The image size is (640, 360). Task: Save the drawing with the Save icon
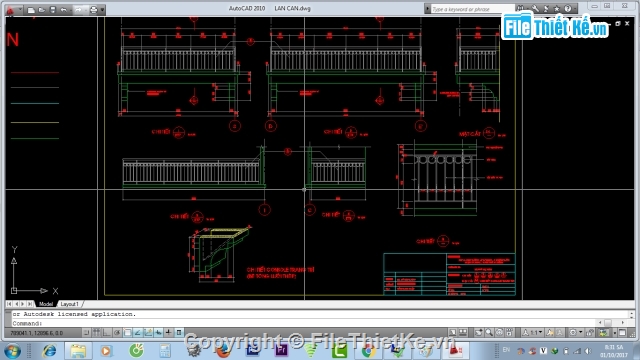[x=53, y=10]
